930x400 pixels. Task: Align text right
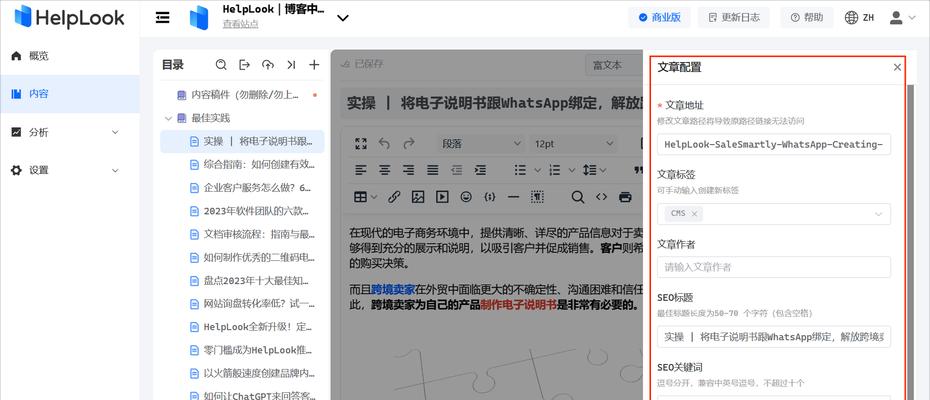409,170
